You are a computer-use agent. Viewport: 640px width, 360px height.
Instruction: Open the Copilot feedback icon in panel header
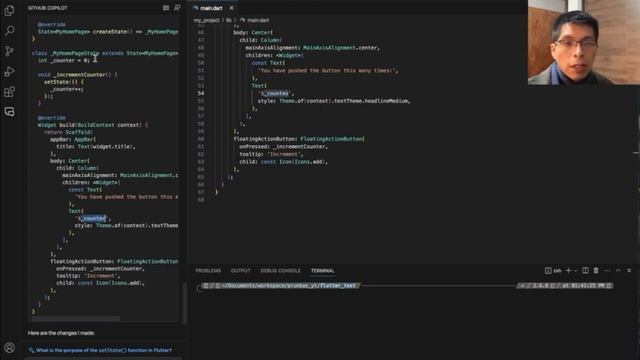coord(177,8)
